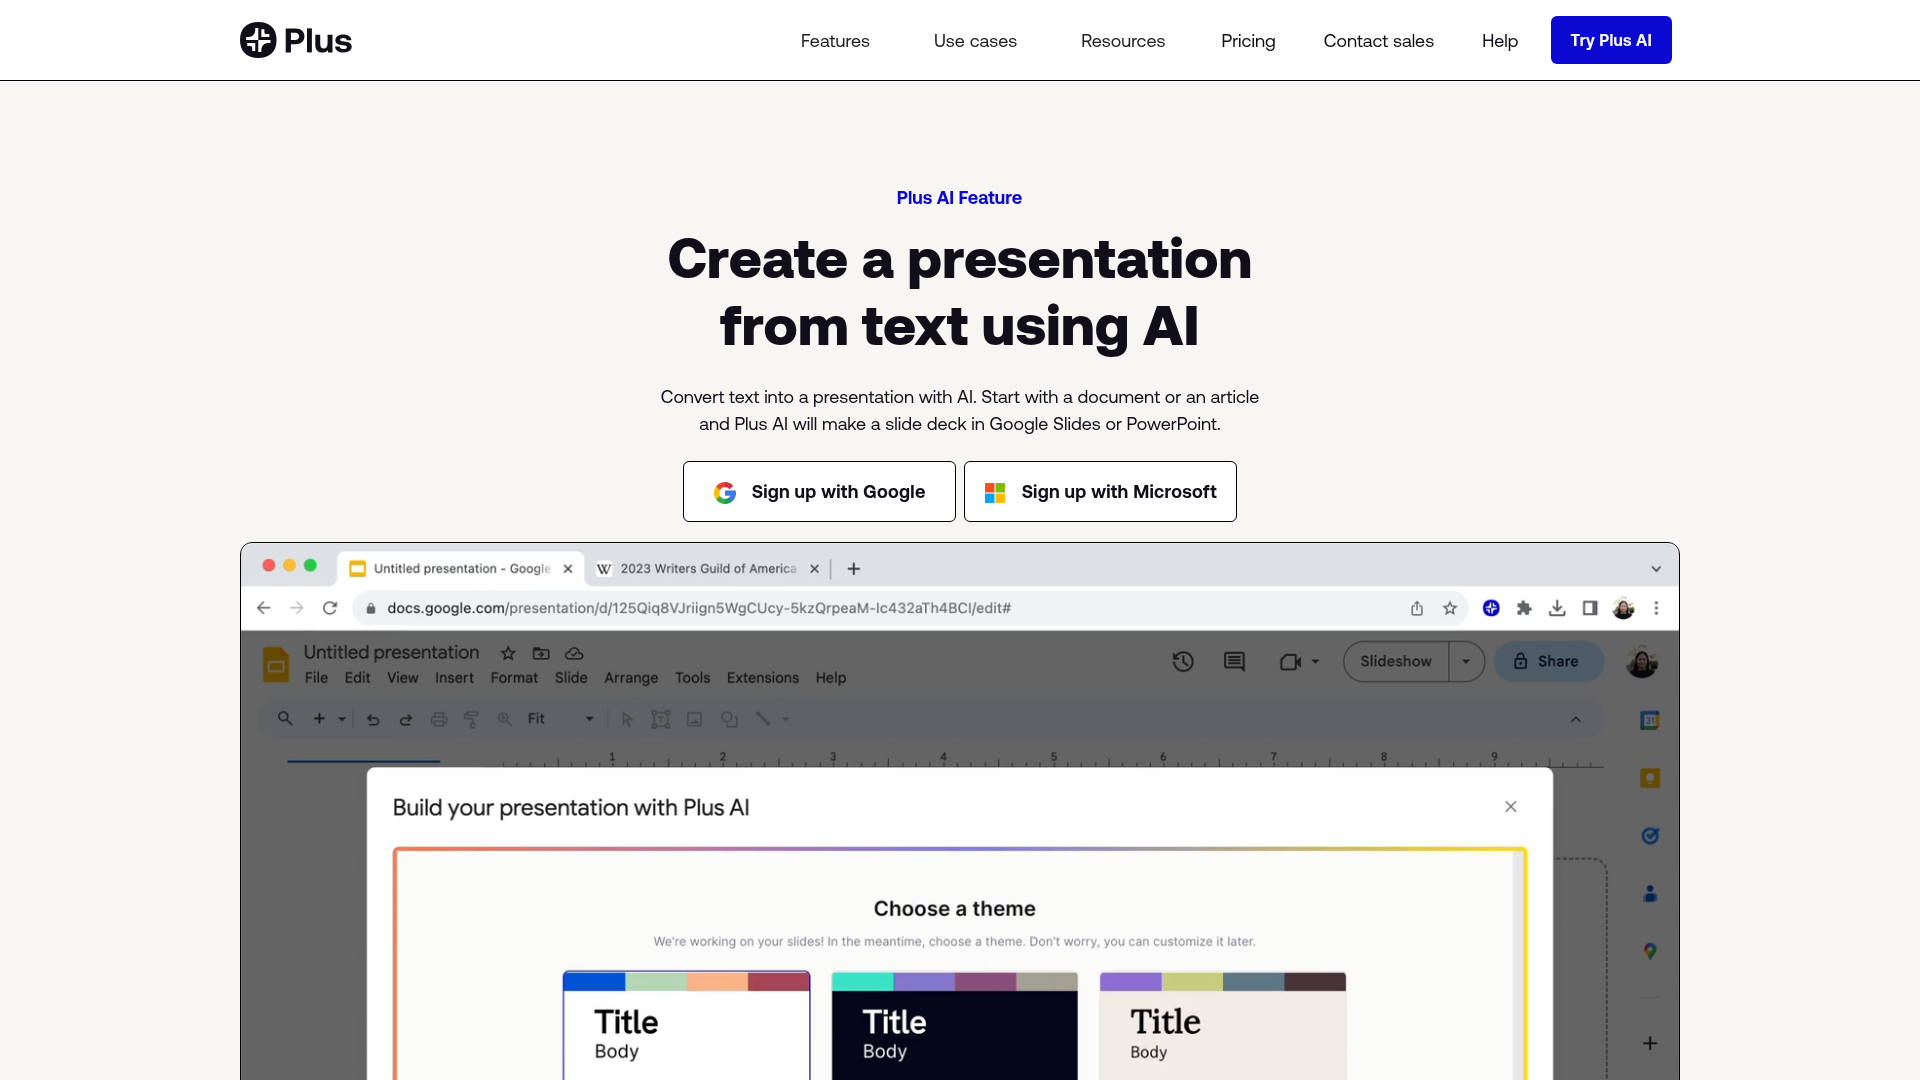1920x1080 pixels.
Task: Switch to the 2023 Writers Guild tab
Action: [708, 569]
